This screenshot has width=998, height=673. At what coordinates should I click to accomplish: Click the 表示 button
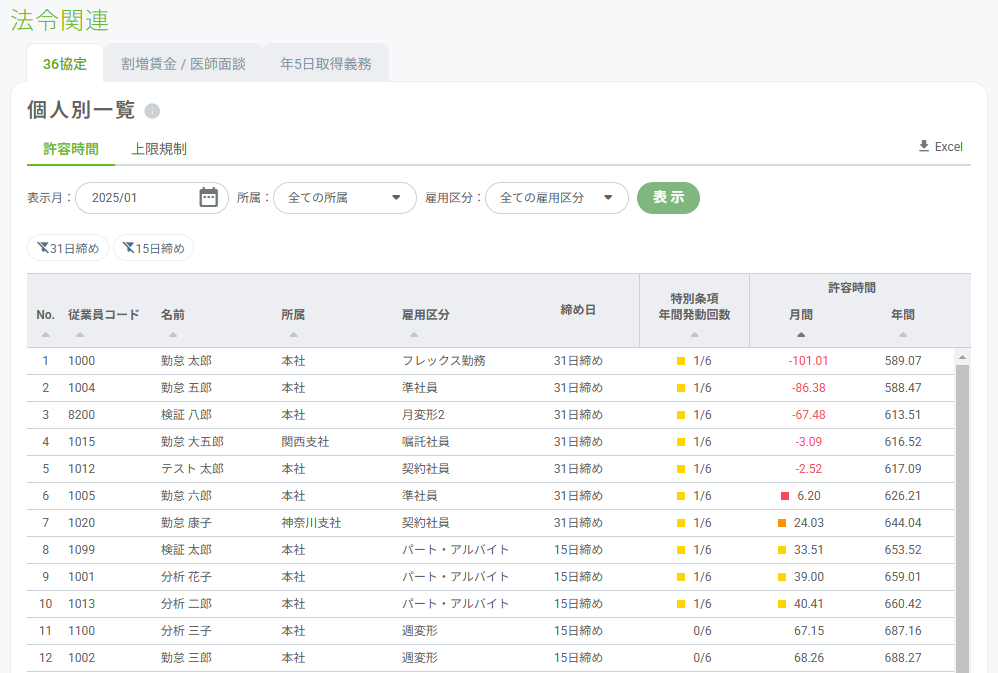click(x=668, y=197)
